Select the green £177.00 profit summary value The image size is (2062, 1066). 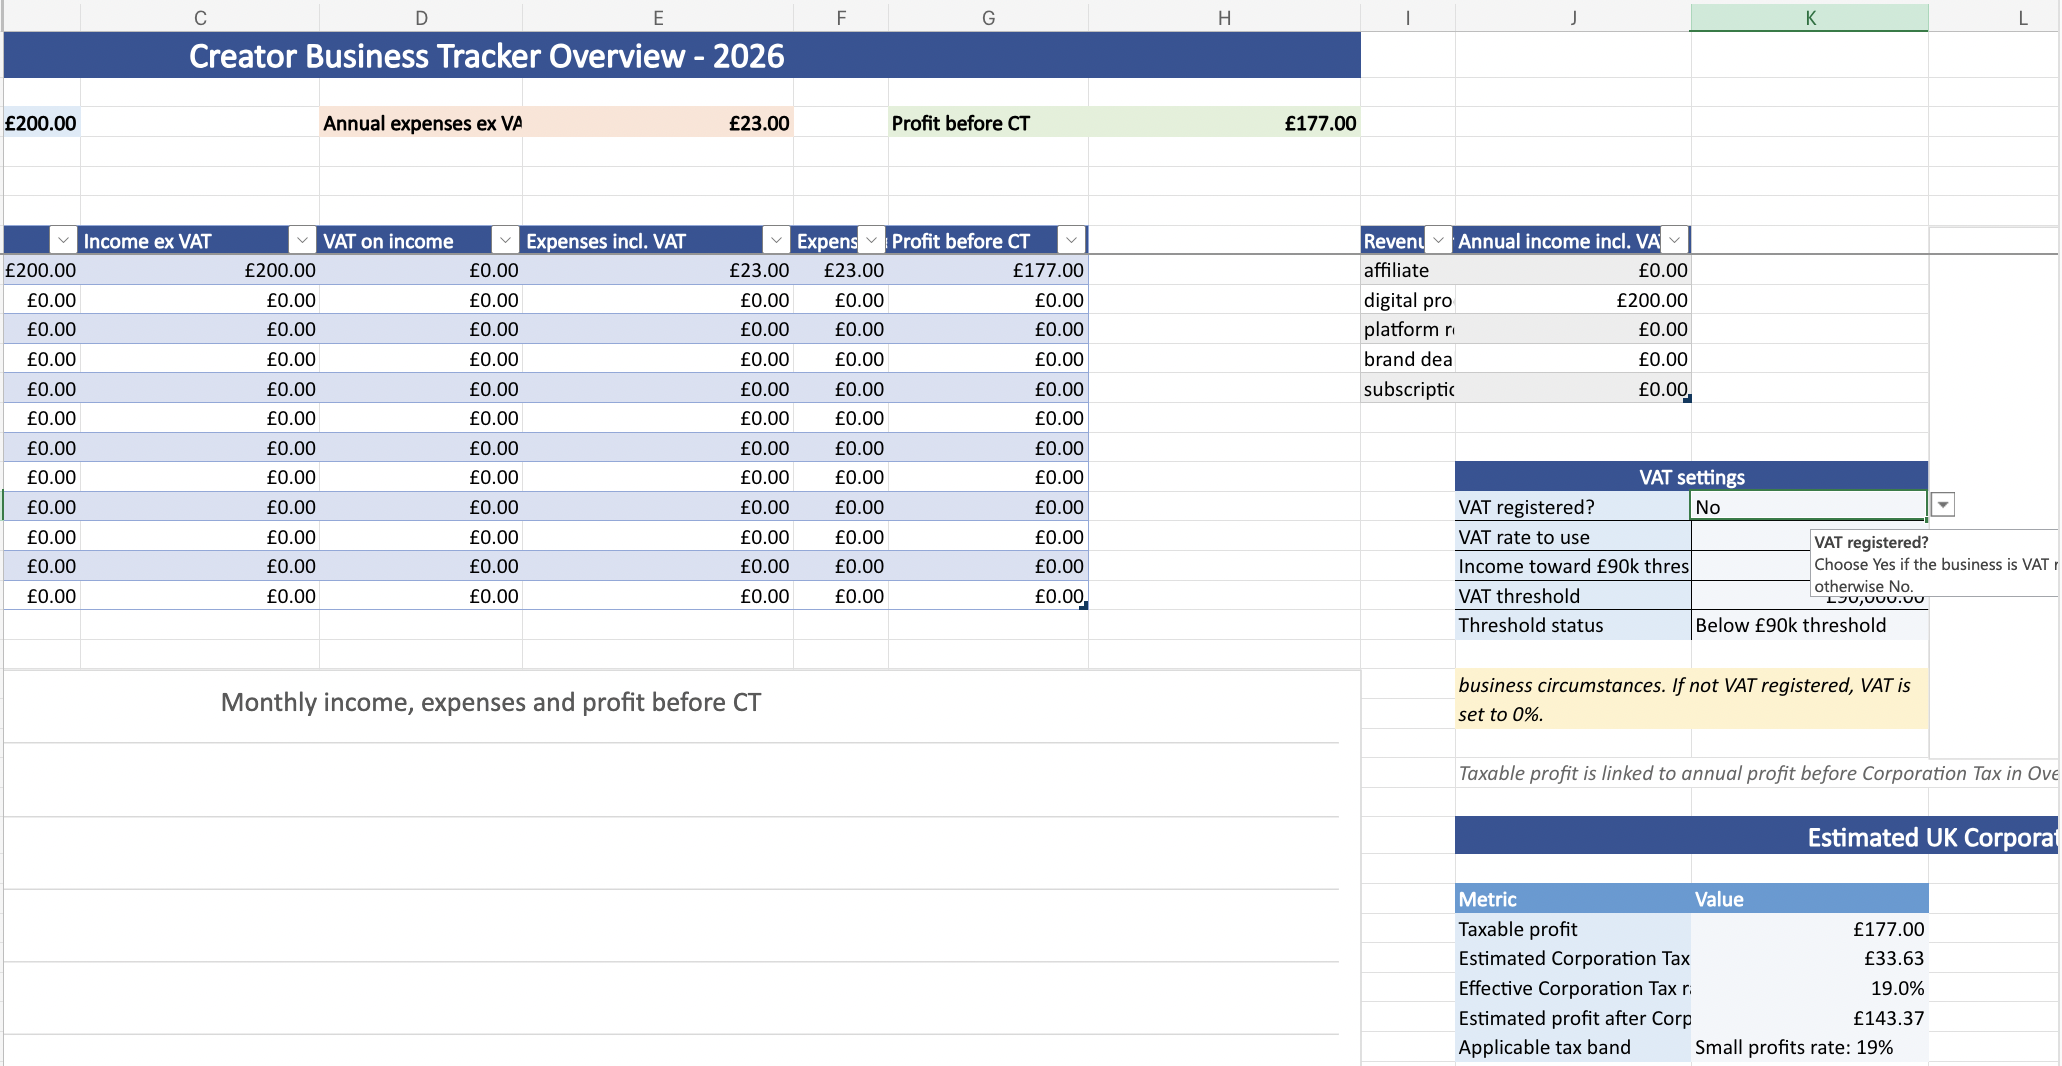click(1224, 123)
